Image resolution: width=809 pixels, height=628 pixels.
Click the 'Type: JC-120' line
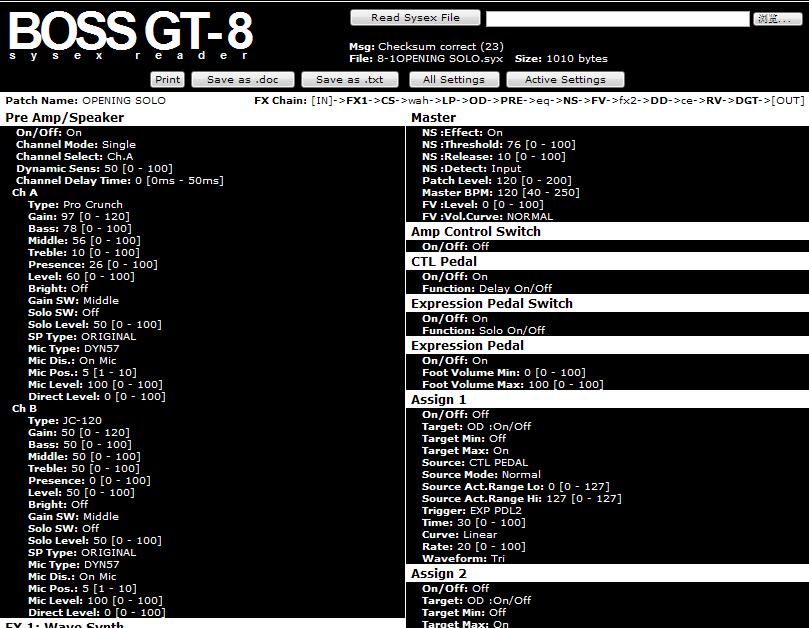65,421
